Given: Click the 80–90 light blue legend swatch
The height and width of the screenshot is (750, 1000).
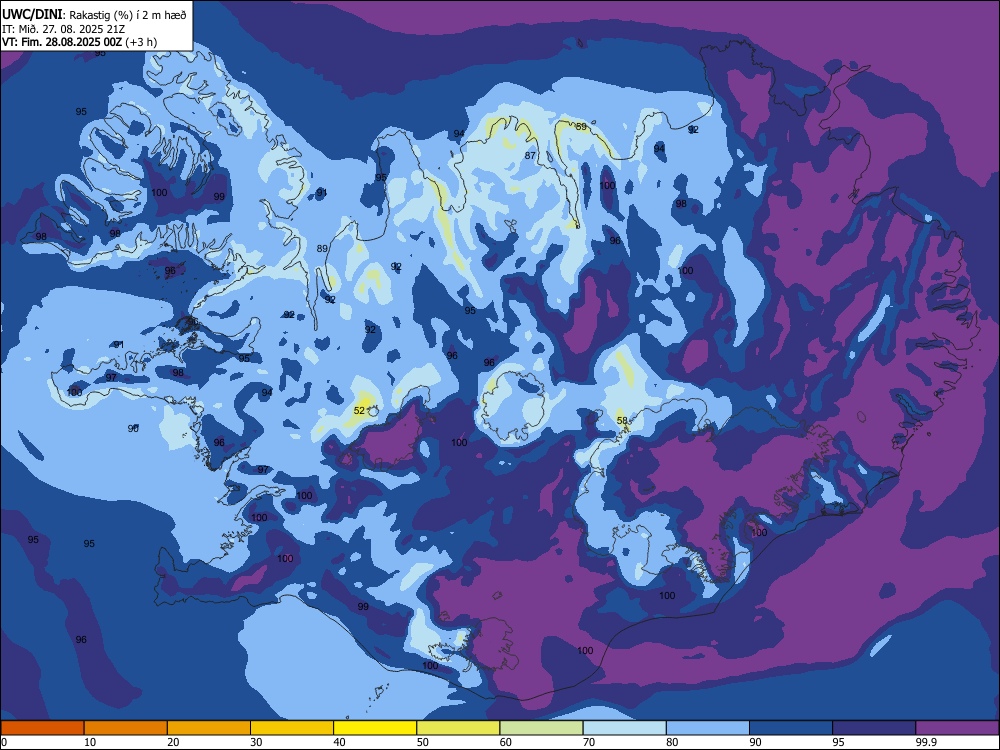Looking at the screenshot, I should [x=708, y=728].
